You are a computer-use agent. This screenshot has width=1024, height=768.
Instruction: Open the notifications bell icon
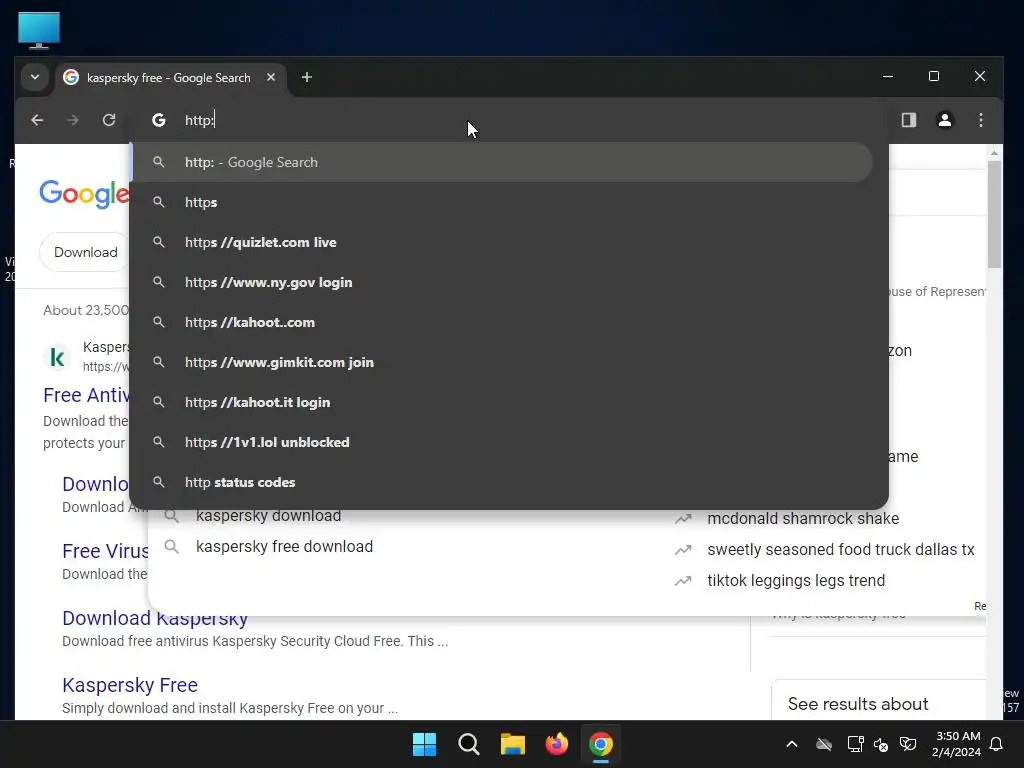pos(997,744)
